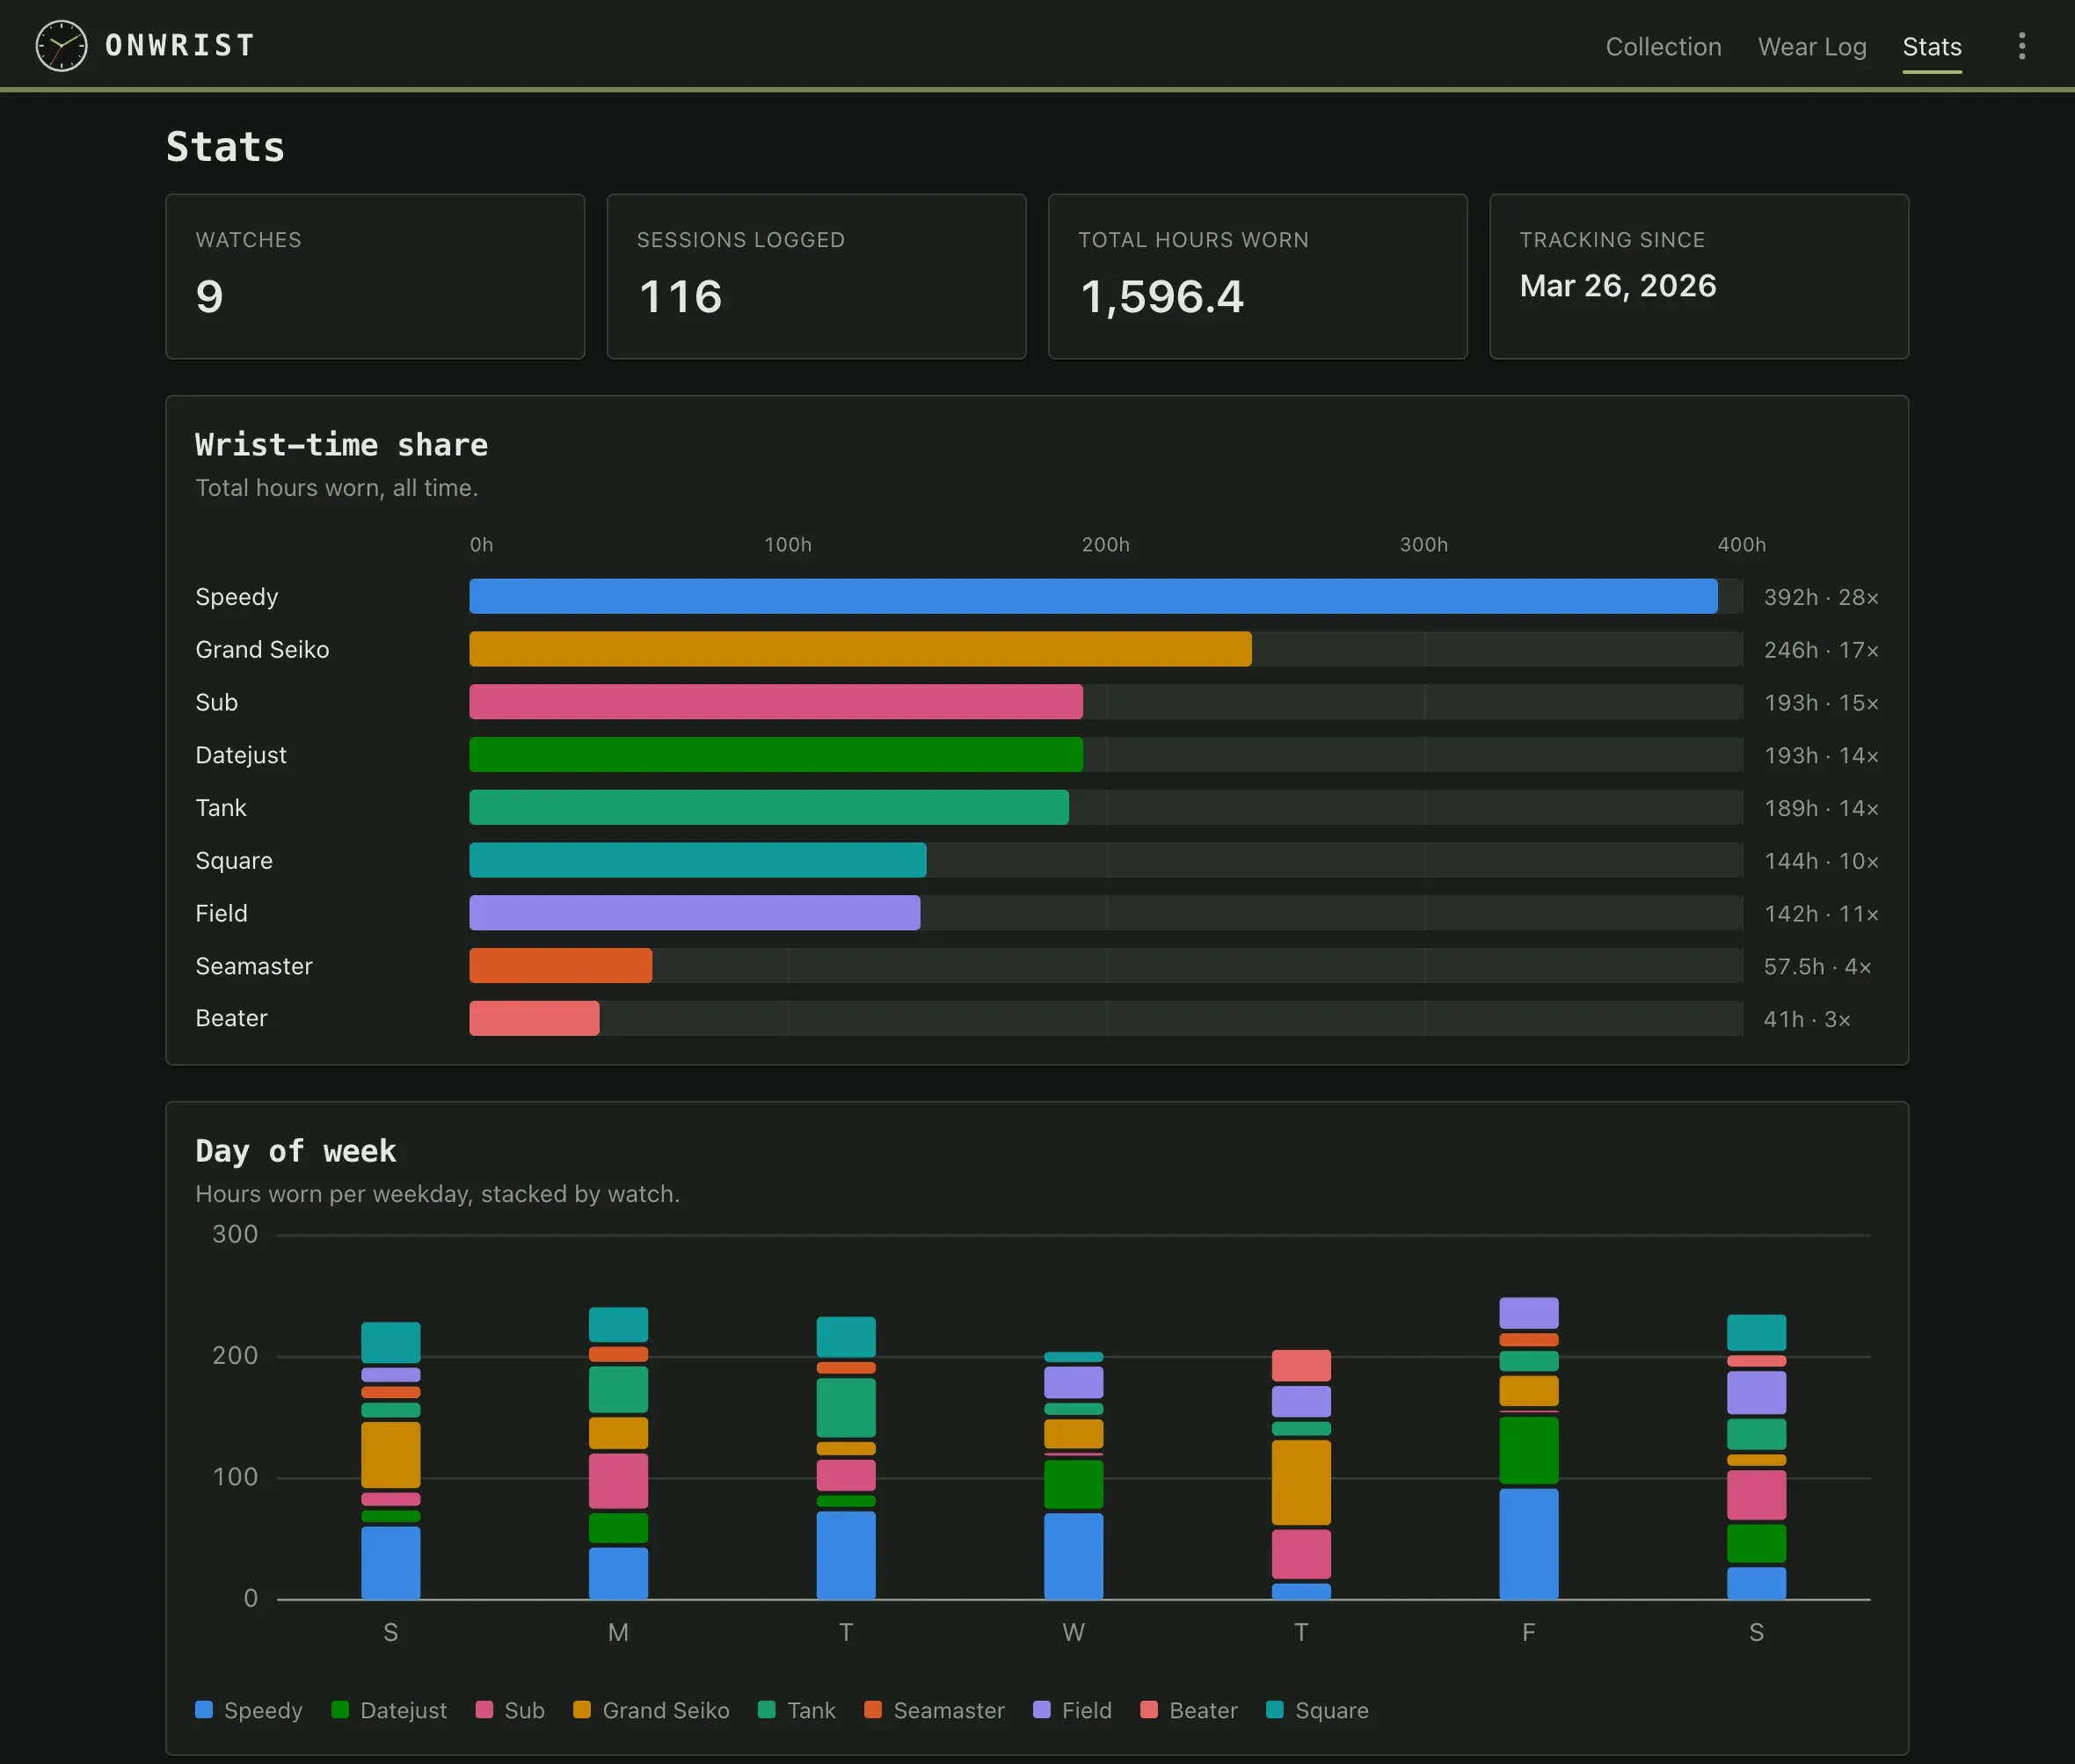Click the "116" sessions value
Screen dimensions: 2075x1764
pos(680,297)
